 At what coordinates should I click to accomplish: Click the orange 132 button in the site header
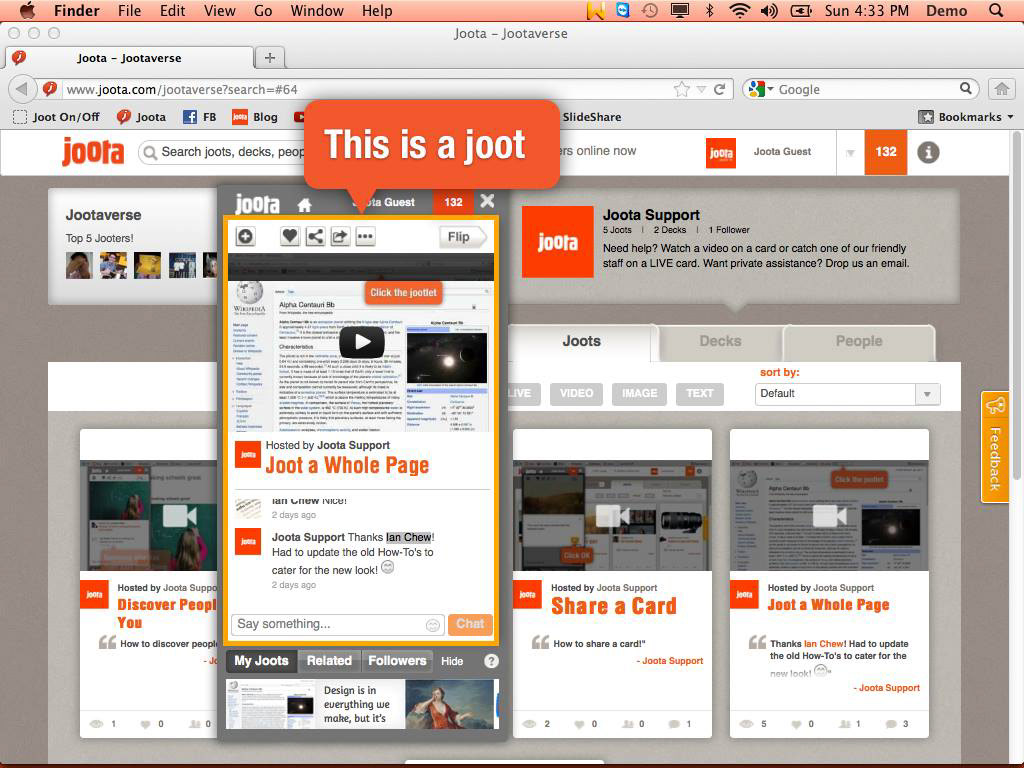pos(886,152)
